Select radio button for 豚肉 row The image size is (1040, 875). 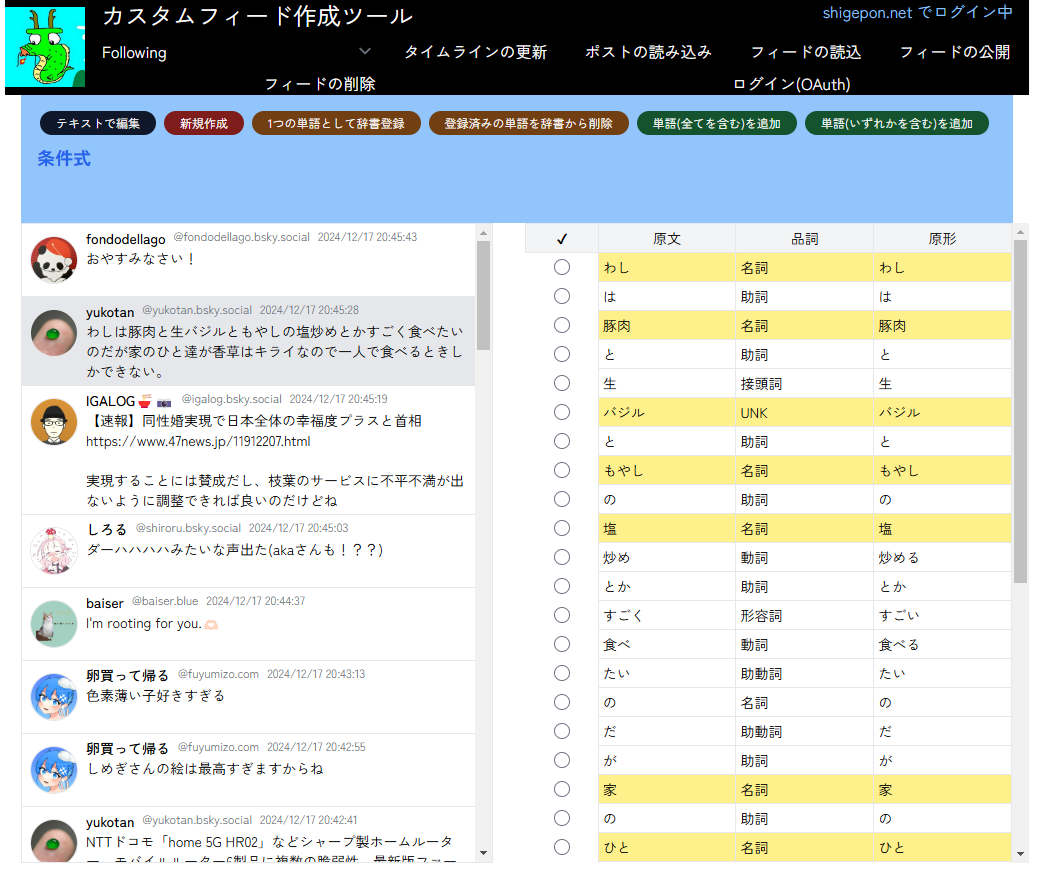coord(562,325)
